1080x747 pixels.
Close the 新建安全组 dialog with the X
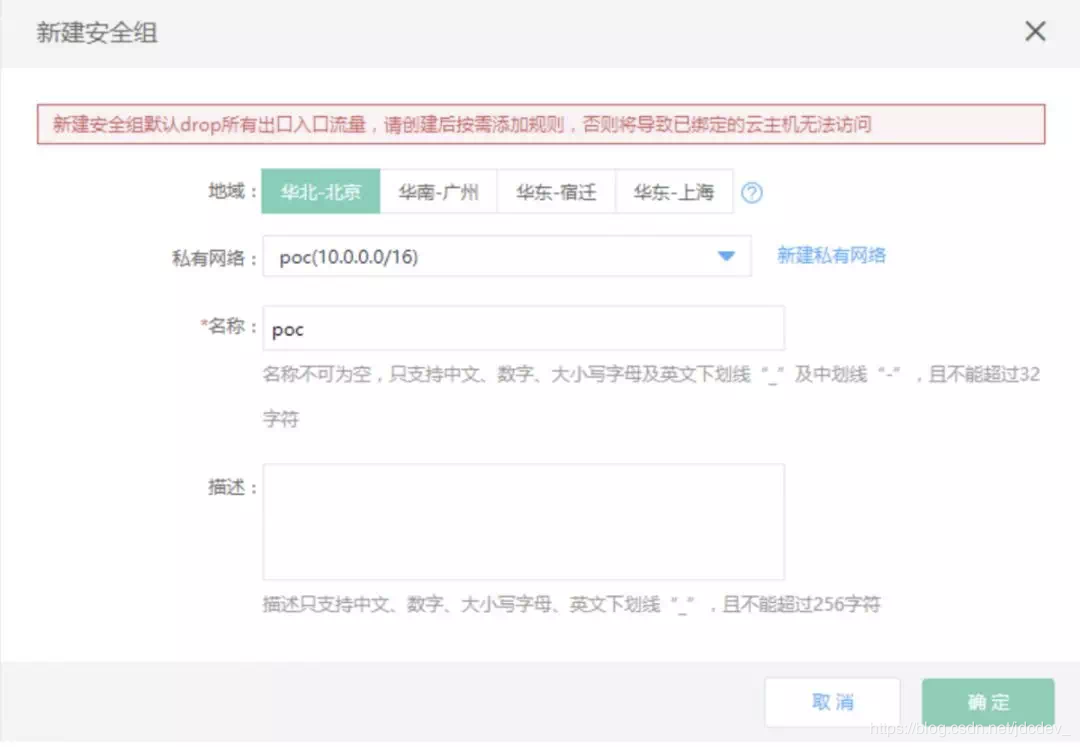tap(1035, 31)
